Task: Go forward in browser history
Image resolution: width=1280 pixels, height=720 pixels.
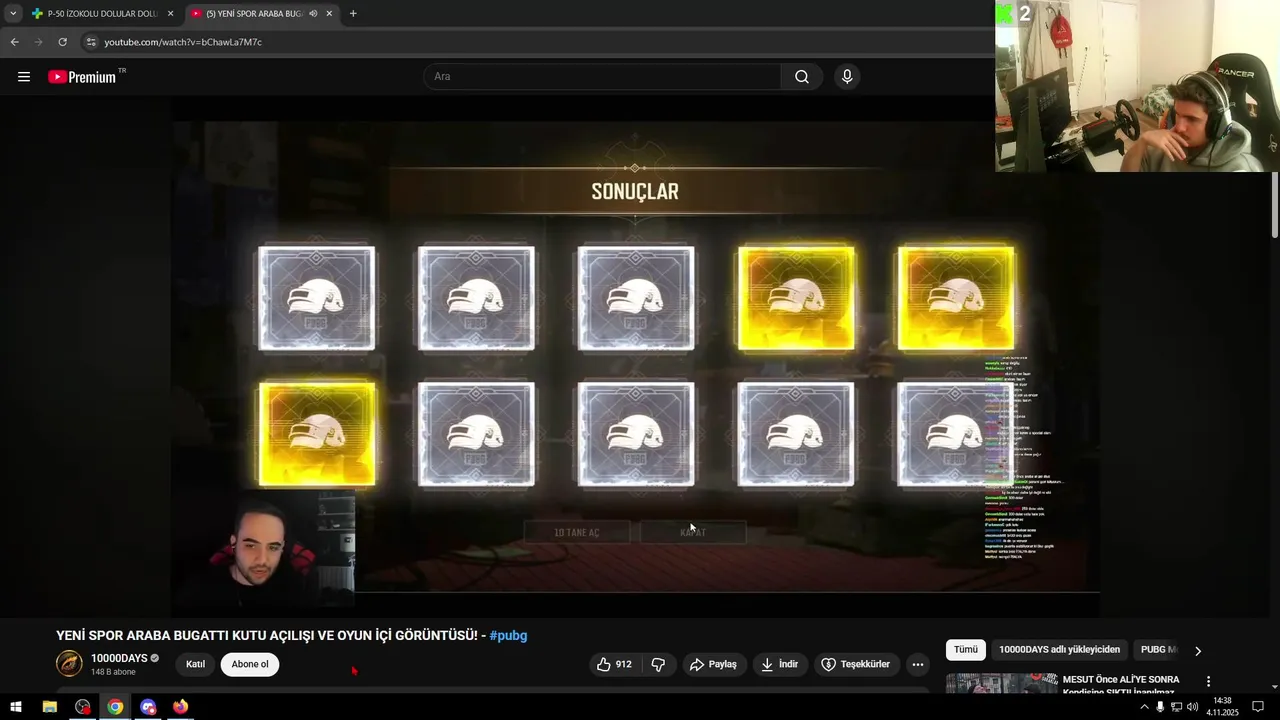Action: (x=38, y=42)
